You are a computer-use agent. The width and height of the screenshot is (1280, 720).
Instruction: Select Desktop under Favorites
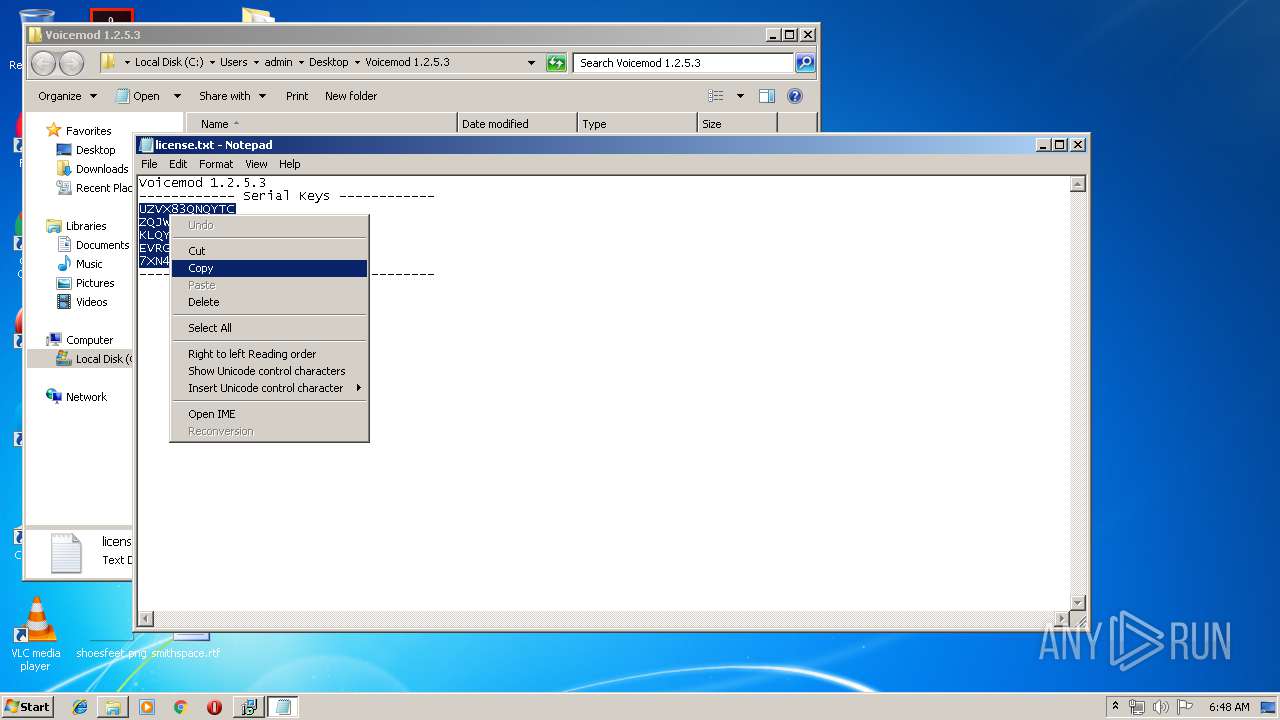tap(95, 150)
